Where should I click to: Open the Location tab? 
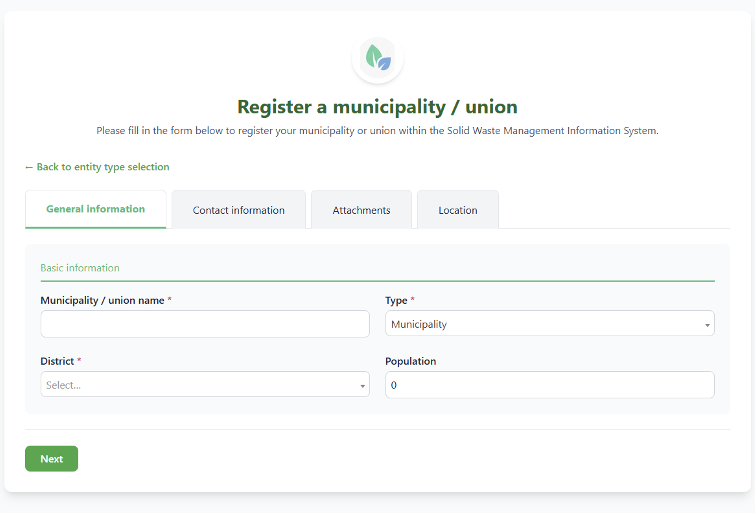pos(458,210)
